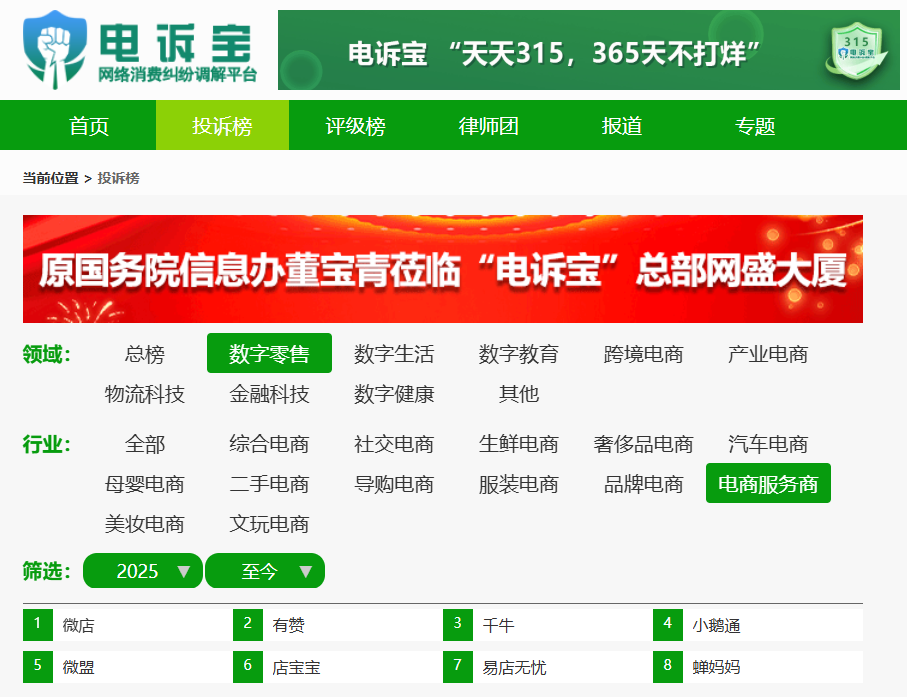
Task: Select the 综合电商 industry filter
Action: (x=270, y=444)
